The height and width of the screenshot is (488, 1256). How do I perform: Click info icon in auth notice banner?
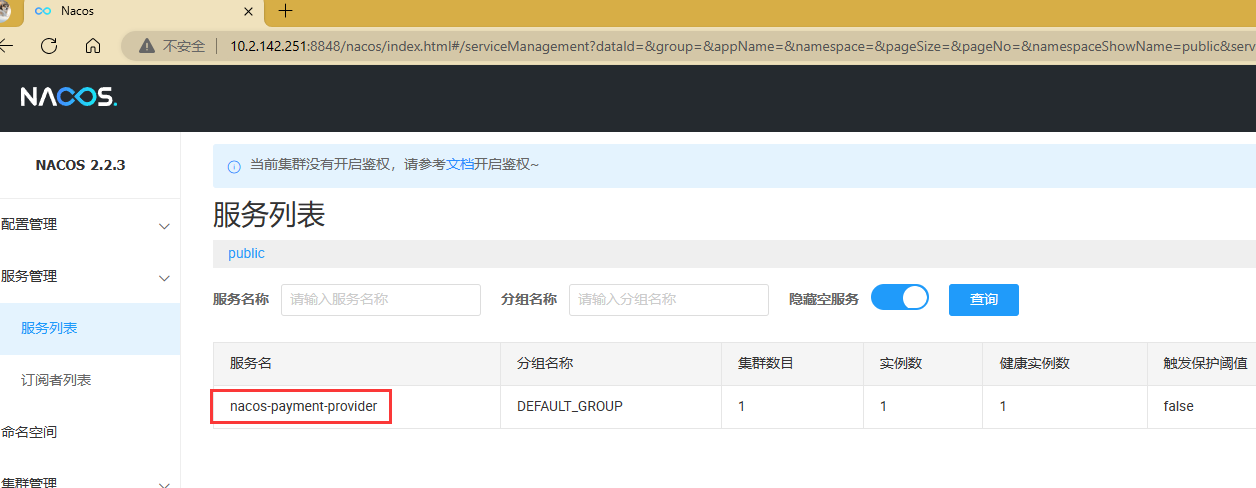tap(234, 166)
